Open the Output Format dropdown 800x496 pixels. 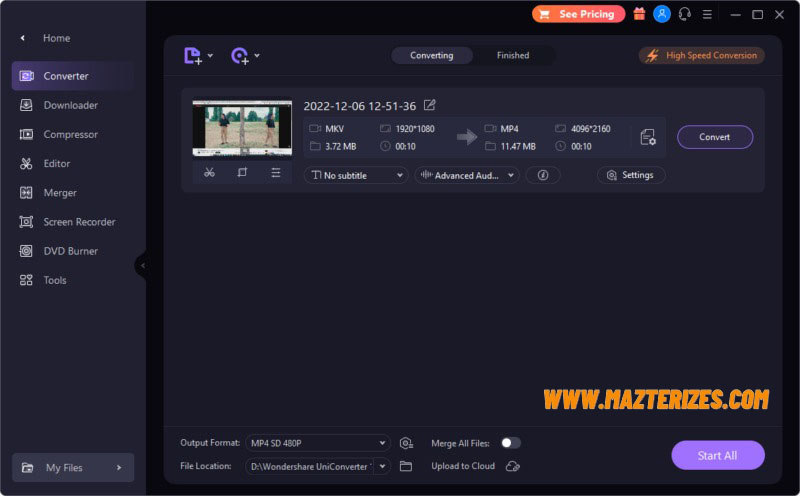tap(318, 443)
